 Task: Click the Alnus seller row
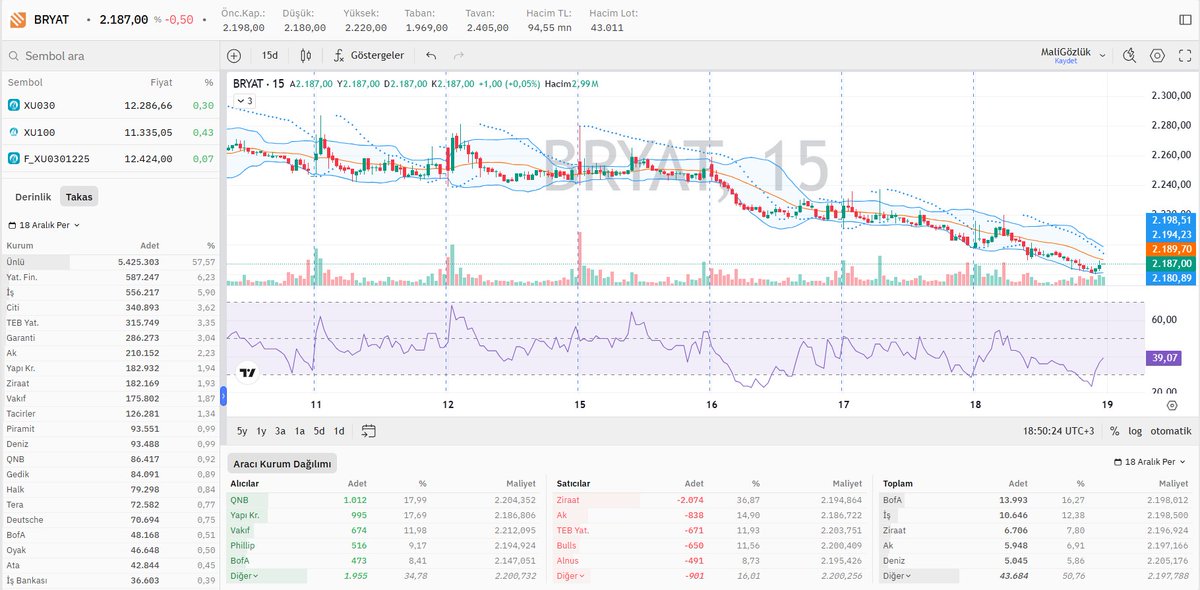[x=709, y=560]
